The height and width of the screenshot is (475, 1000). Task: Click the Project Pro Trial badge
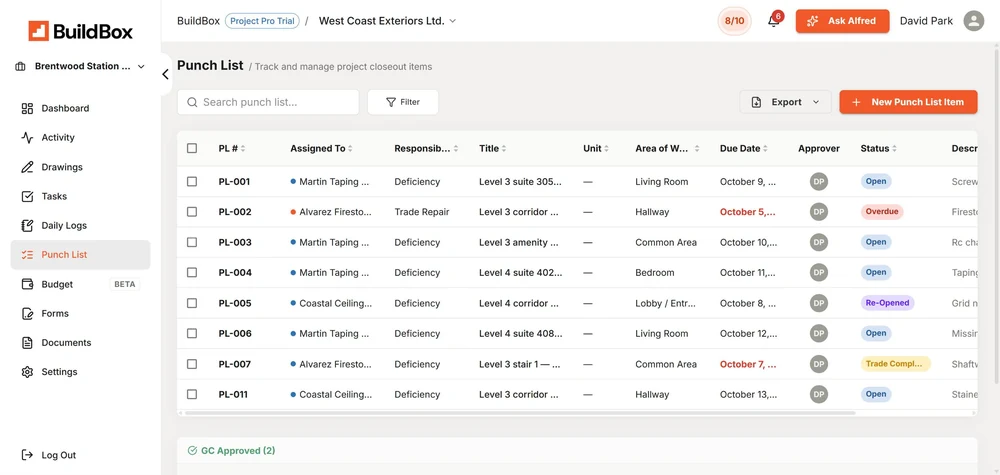click(262, 21)
